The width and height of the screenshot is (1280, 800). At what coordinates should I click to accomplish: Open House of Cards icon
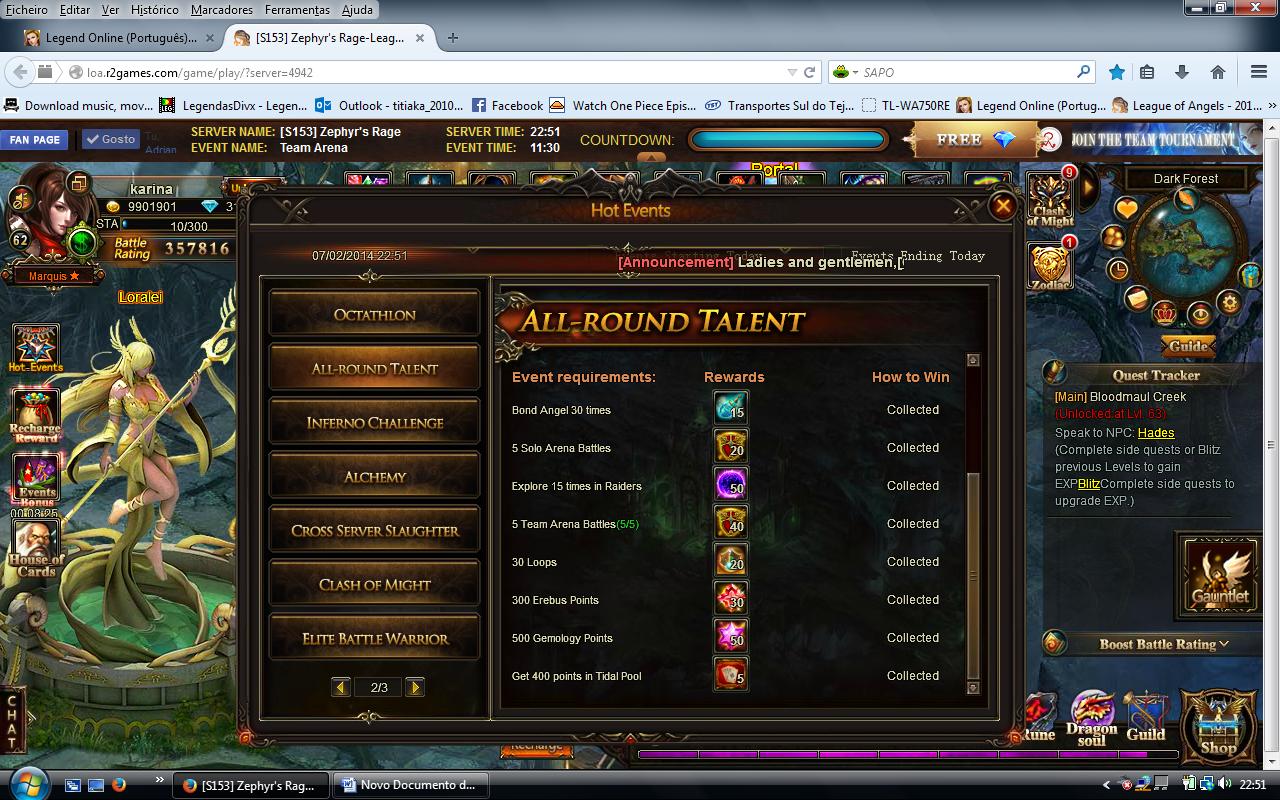click(x=36, y=548)
